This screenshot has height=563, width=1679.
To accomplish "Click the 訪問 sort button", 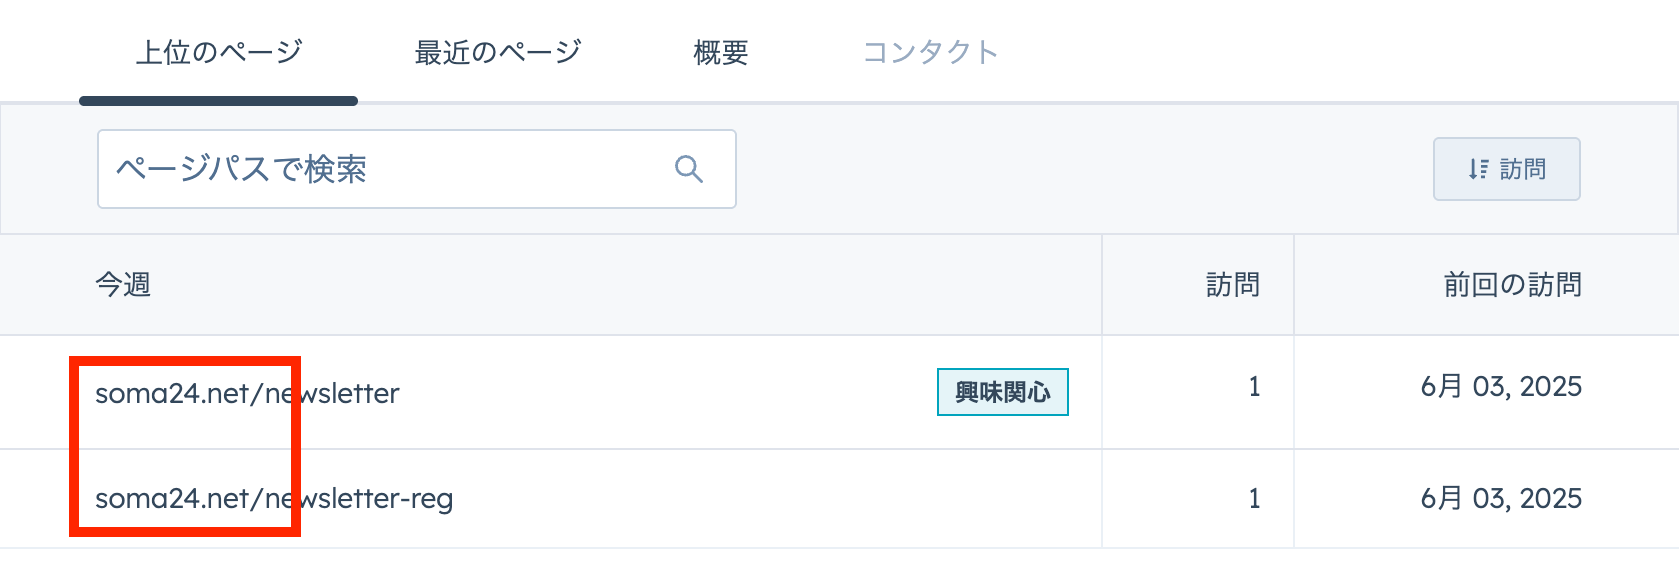I will click(1507, 169).
